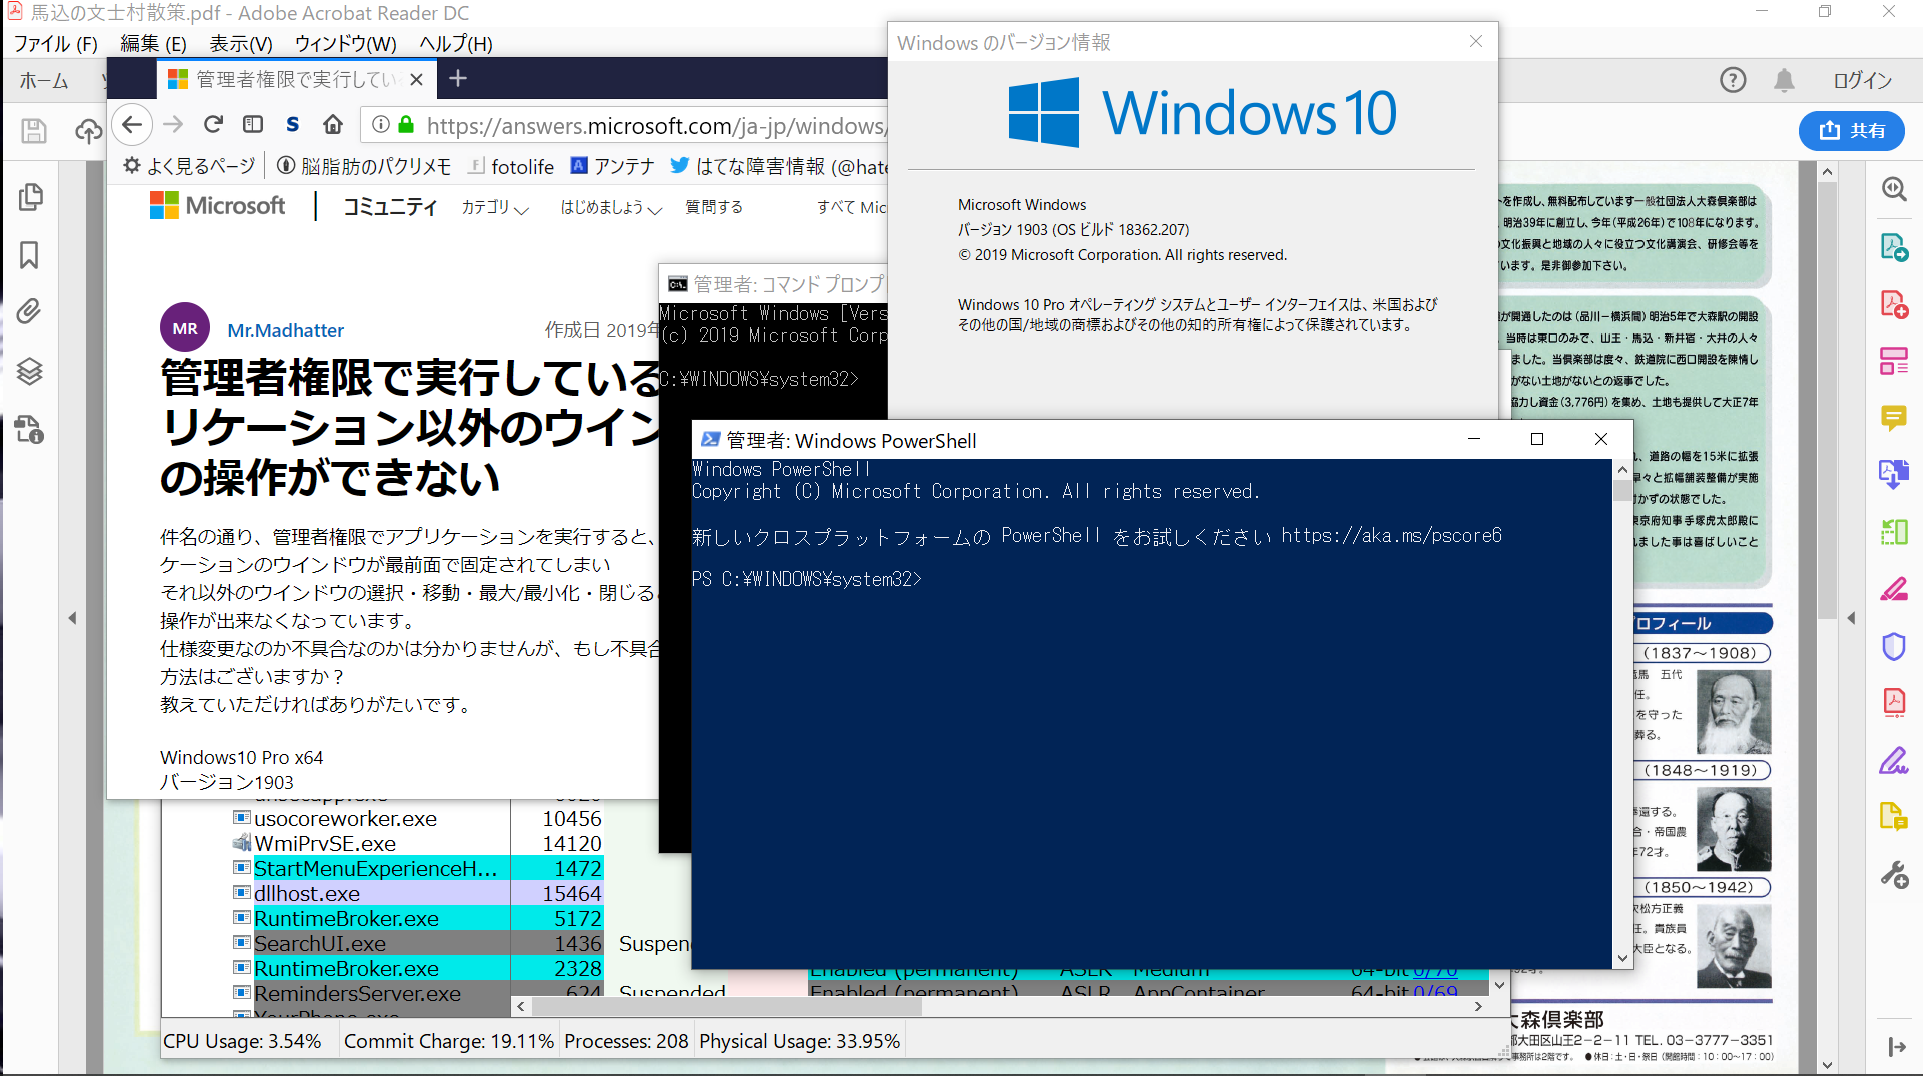Expand the はじめましょう dropdown

[x=611, y=207]
